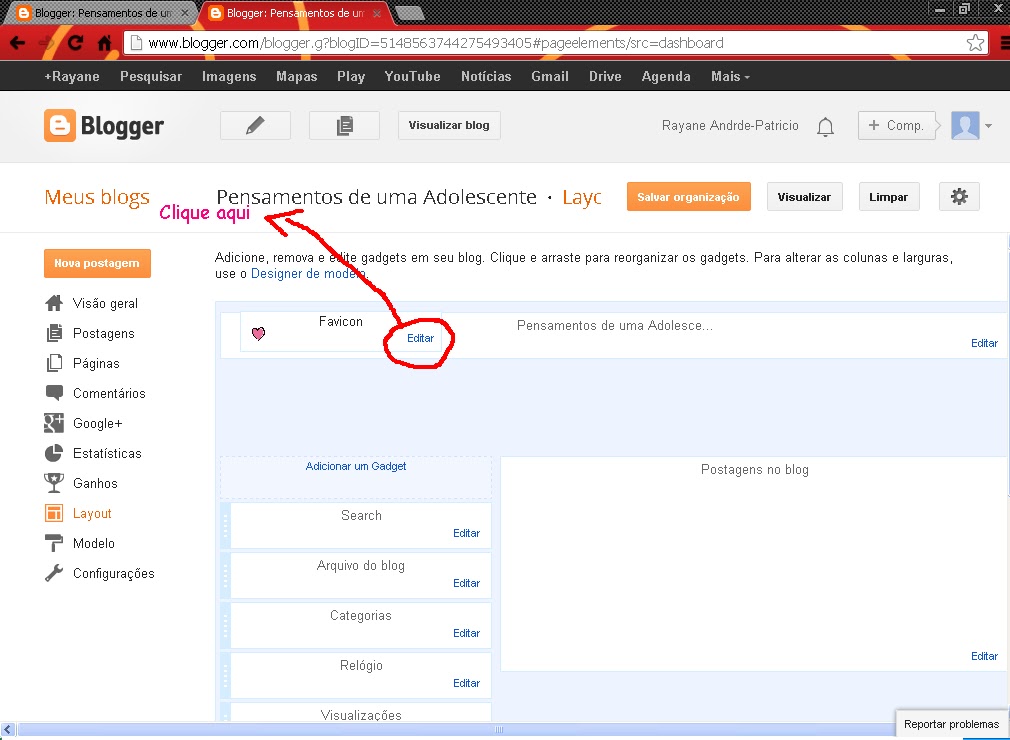Edit the Postagens no blog gadget
The width and height of the screenshot is (1010, 740).
[984, 656]
